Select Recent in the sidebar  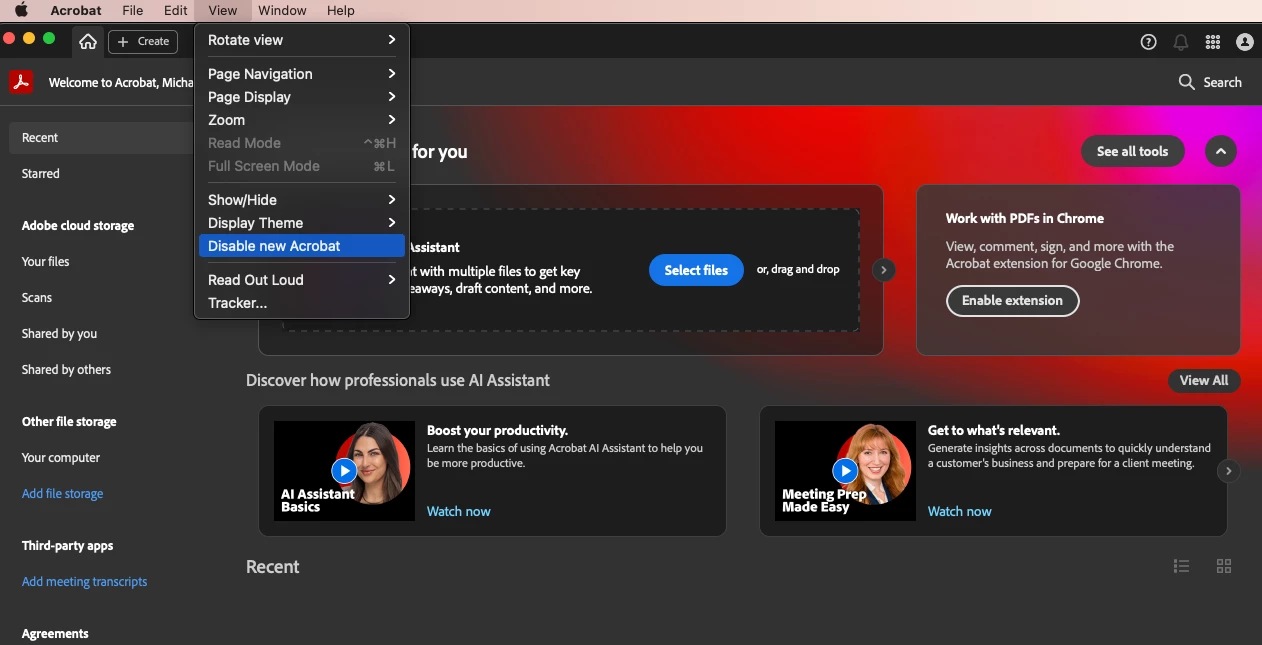pos(100,138)
